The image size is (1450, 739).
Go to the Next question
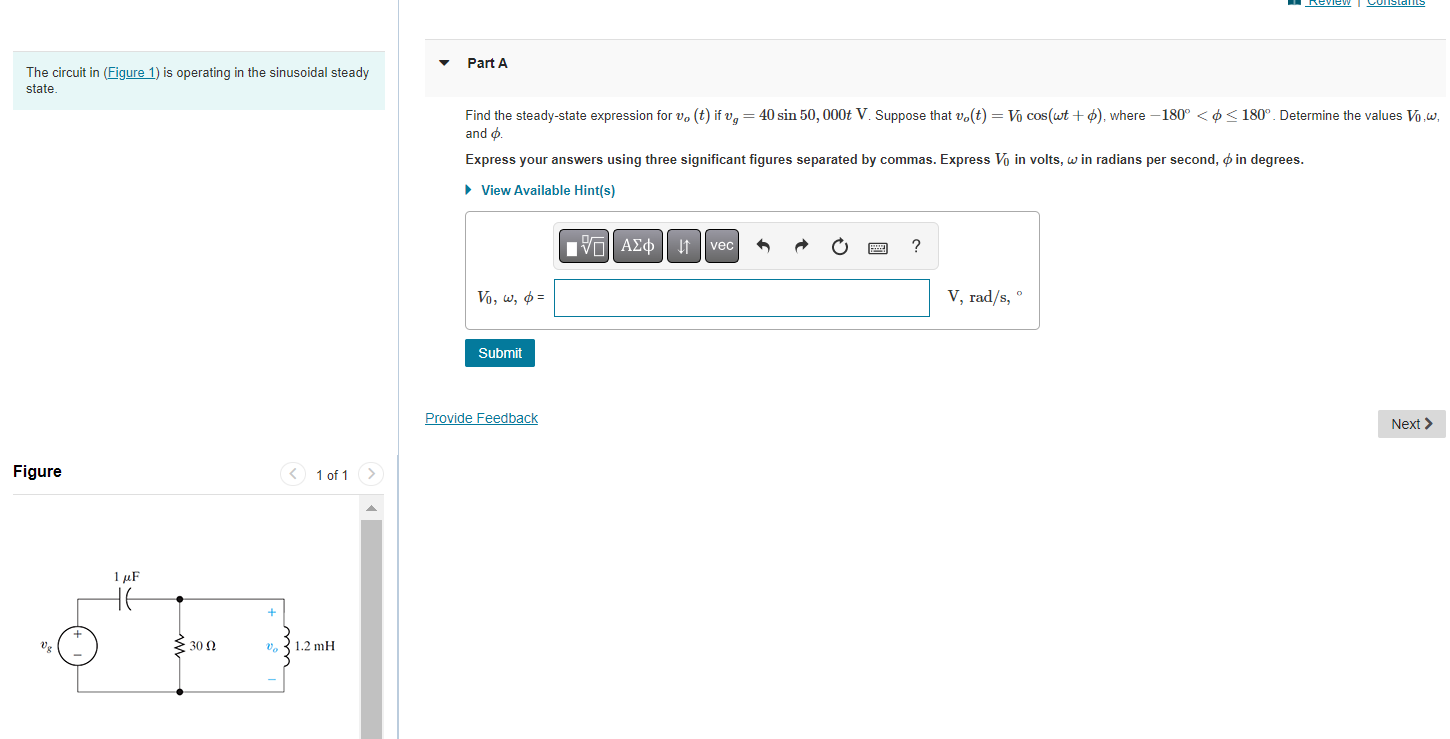(1411, 424)
